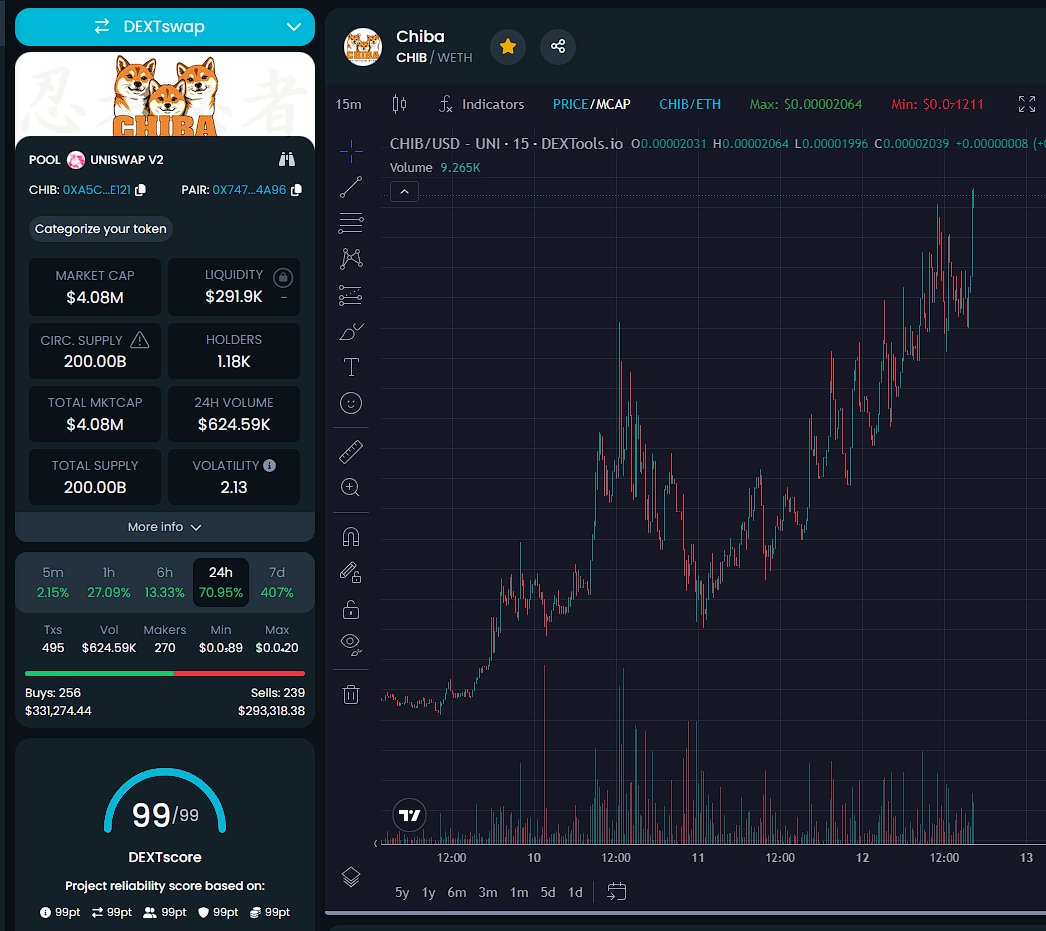
Task: Share the Chiba pair
Action: point(558,46)
